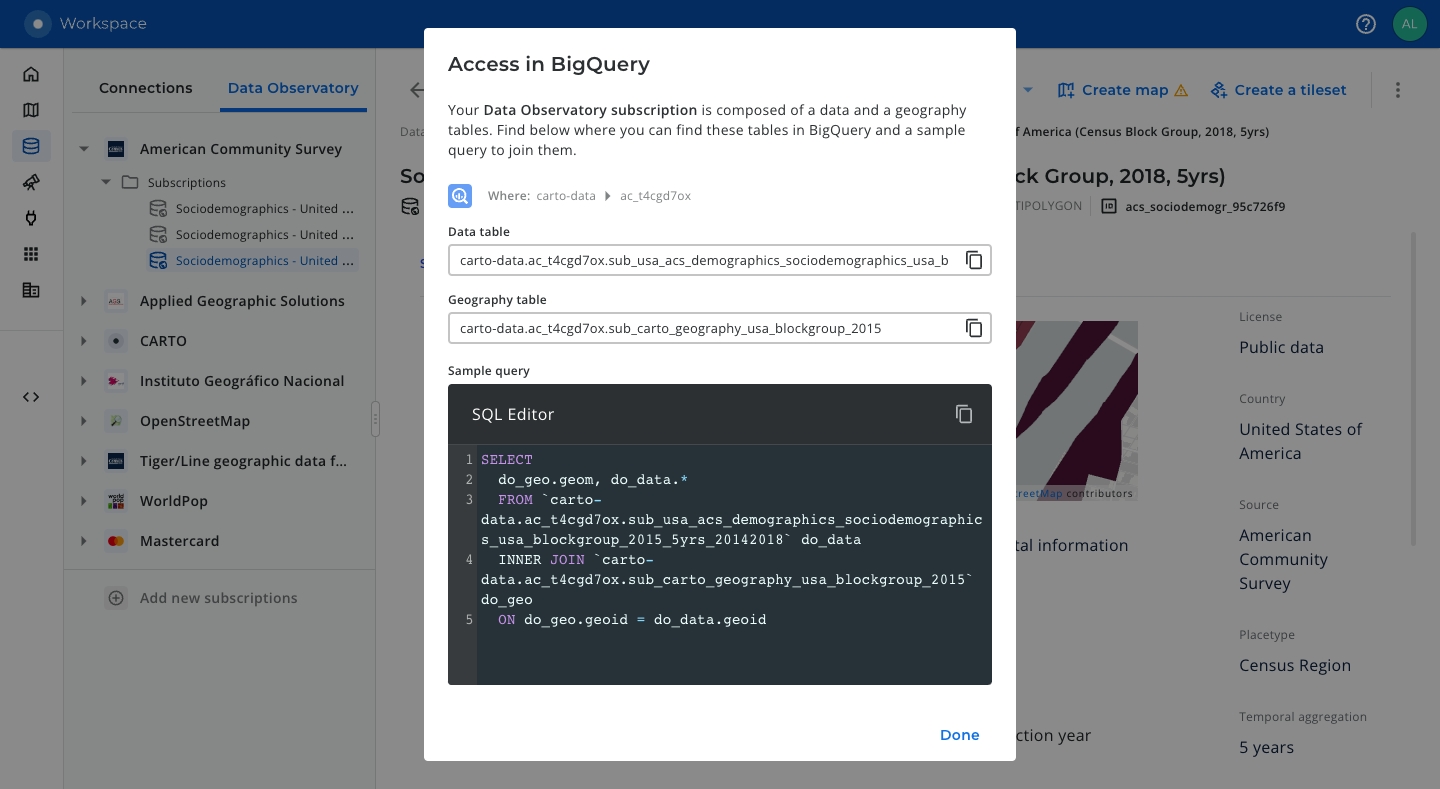Open the Home icon in sidebar

pos(31,74)
